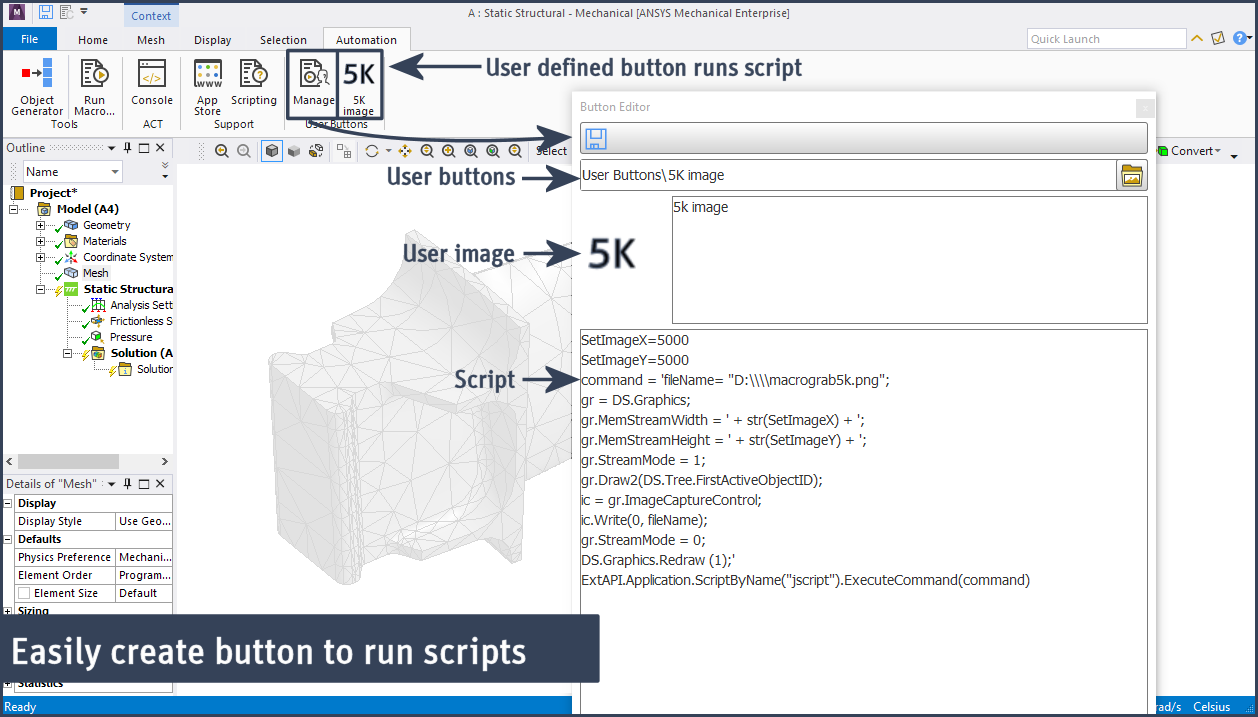Activate the Pan tool

click(405, 151)
